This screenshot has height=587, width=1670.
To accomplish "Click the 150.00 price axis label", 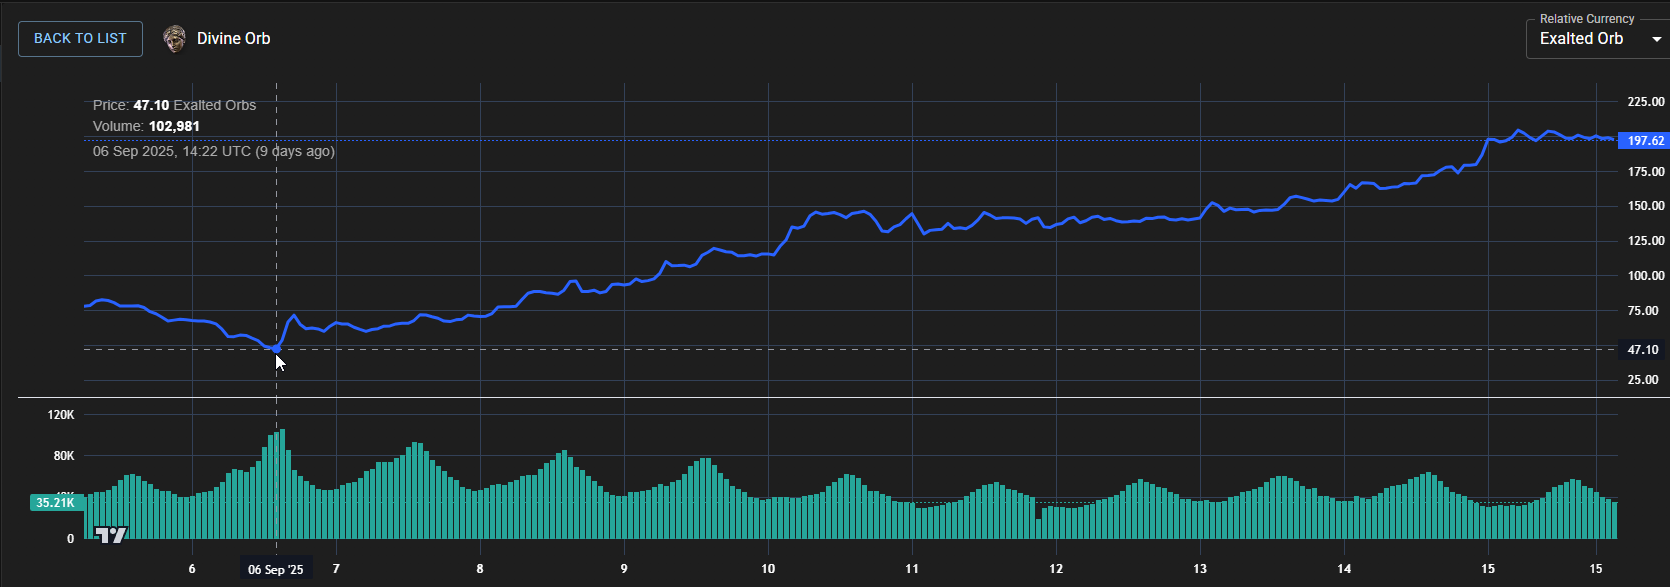I will [x=1646, y=206].
